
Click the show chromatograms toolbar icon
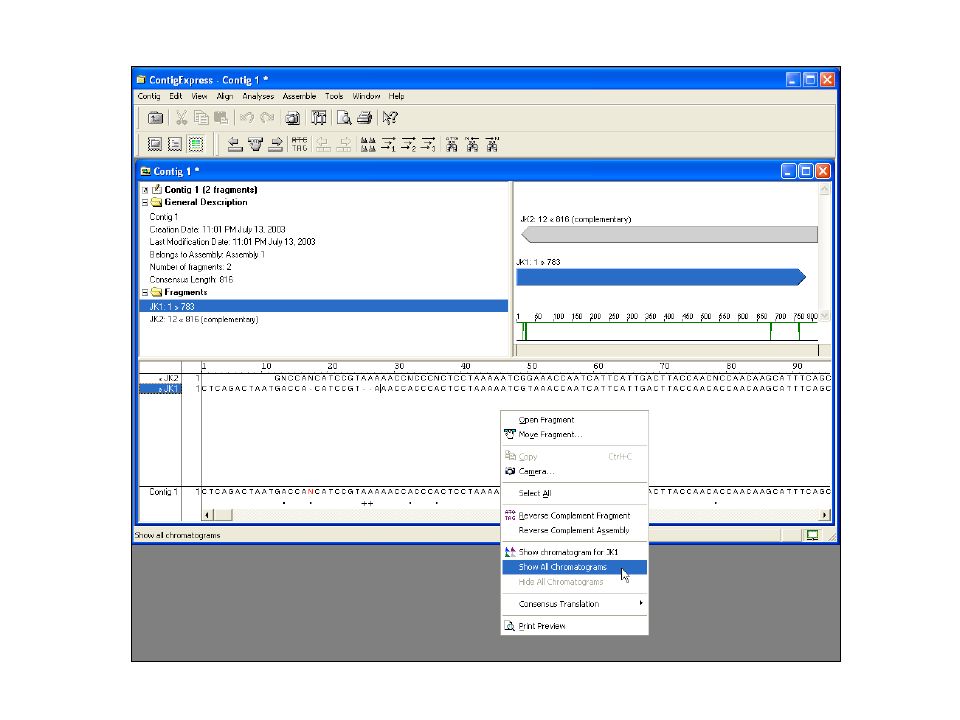(368, 144)
